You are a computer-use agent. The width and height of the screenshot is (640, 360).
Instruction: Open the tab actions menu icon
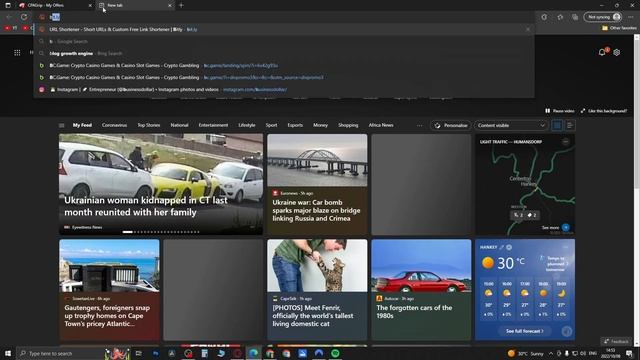pyautogui.click(x=8, y=5)
